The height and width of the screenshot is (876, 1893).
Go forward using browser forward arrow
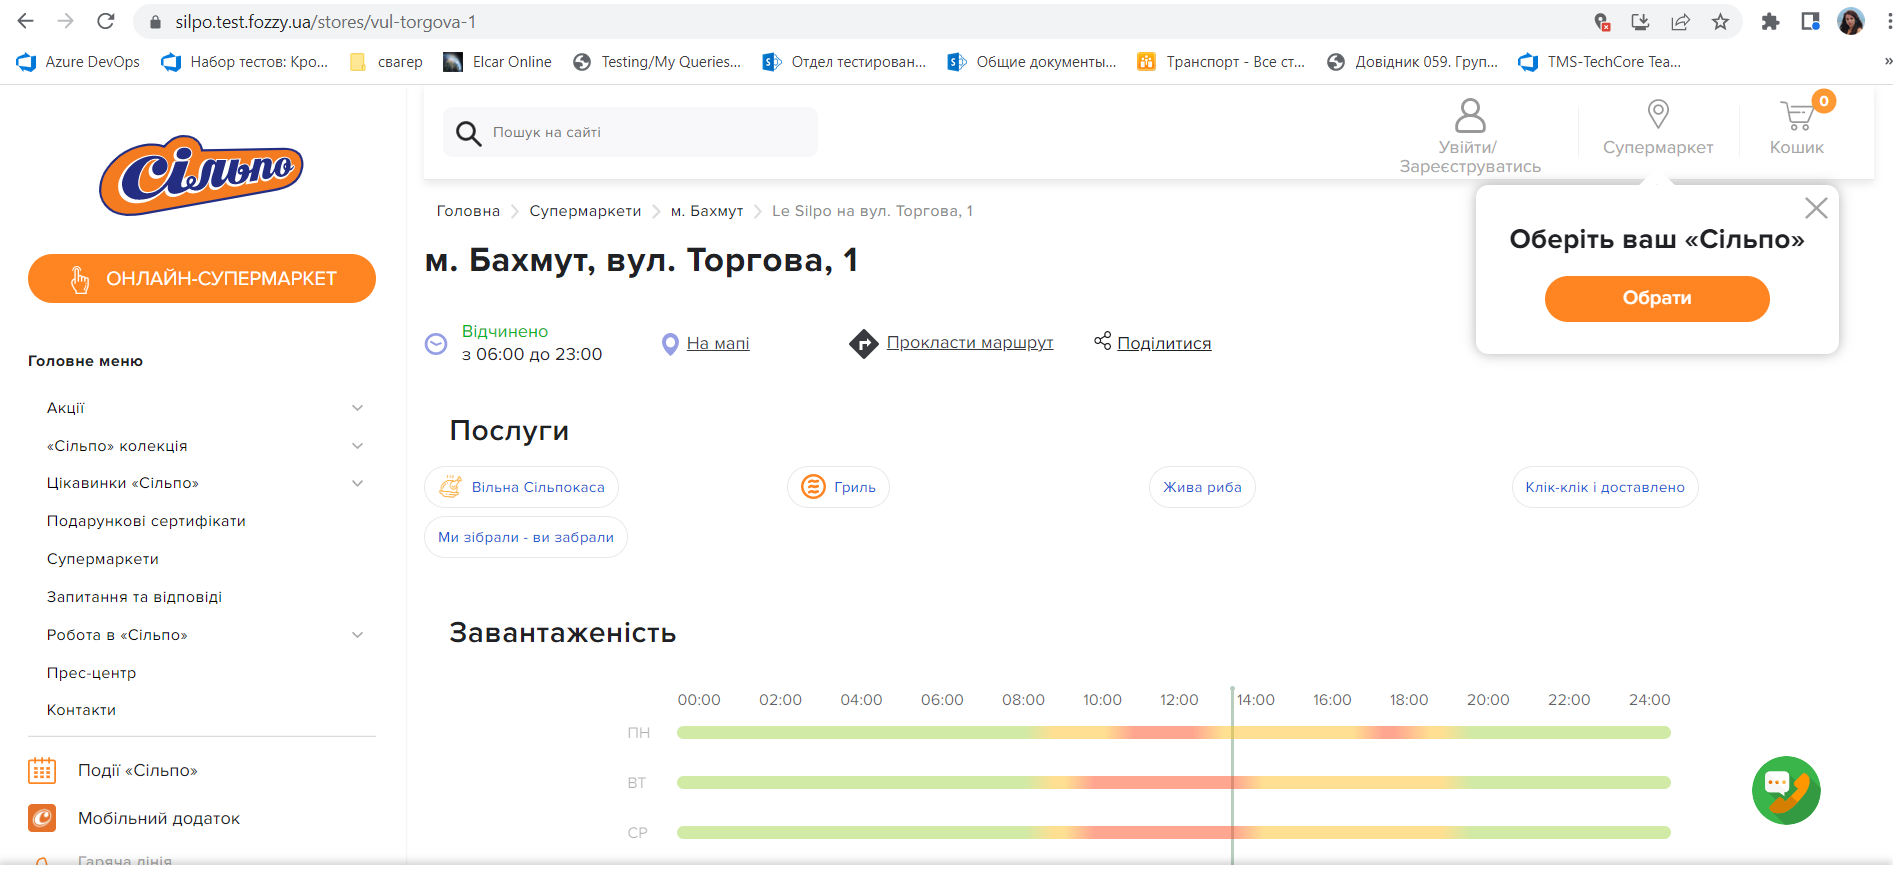pos(66,21)
